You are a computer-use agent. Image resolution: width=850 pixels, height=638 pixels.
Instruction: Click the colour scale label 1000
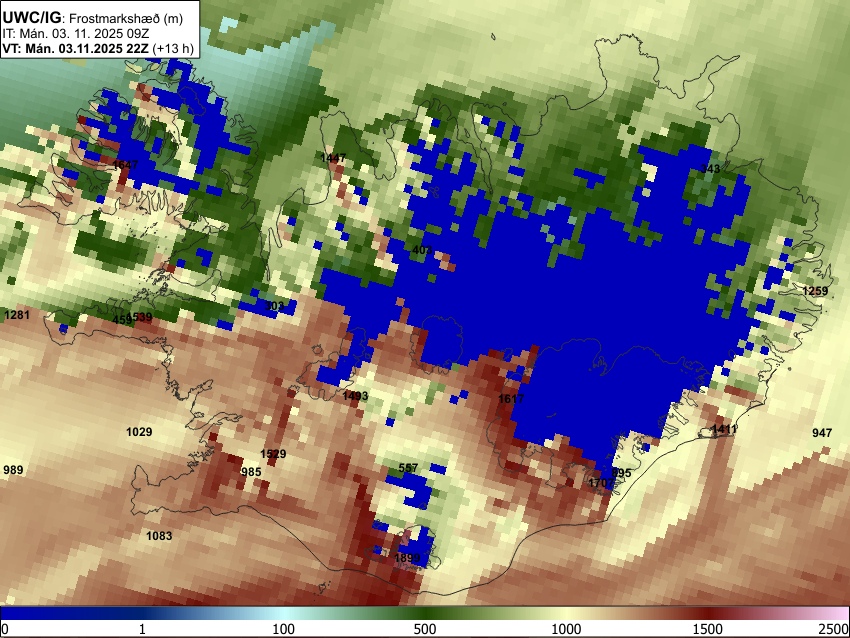[x=566, y=629]
